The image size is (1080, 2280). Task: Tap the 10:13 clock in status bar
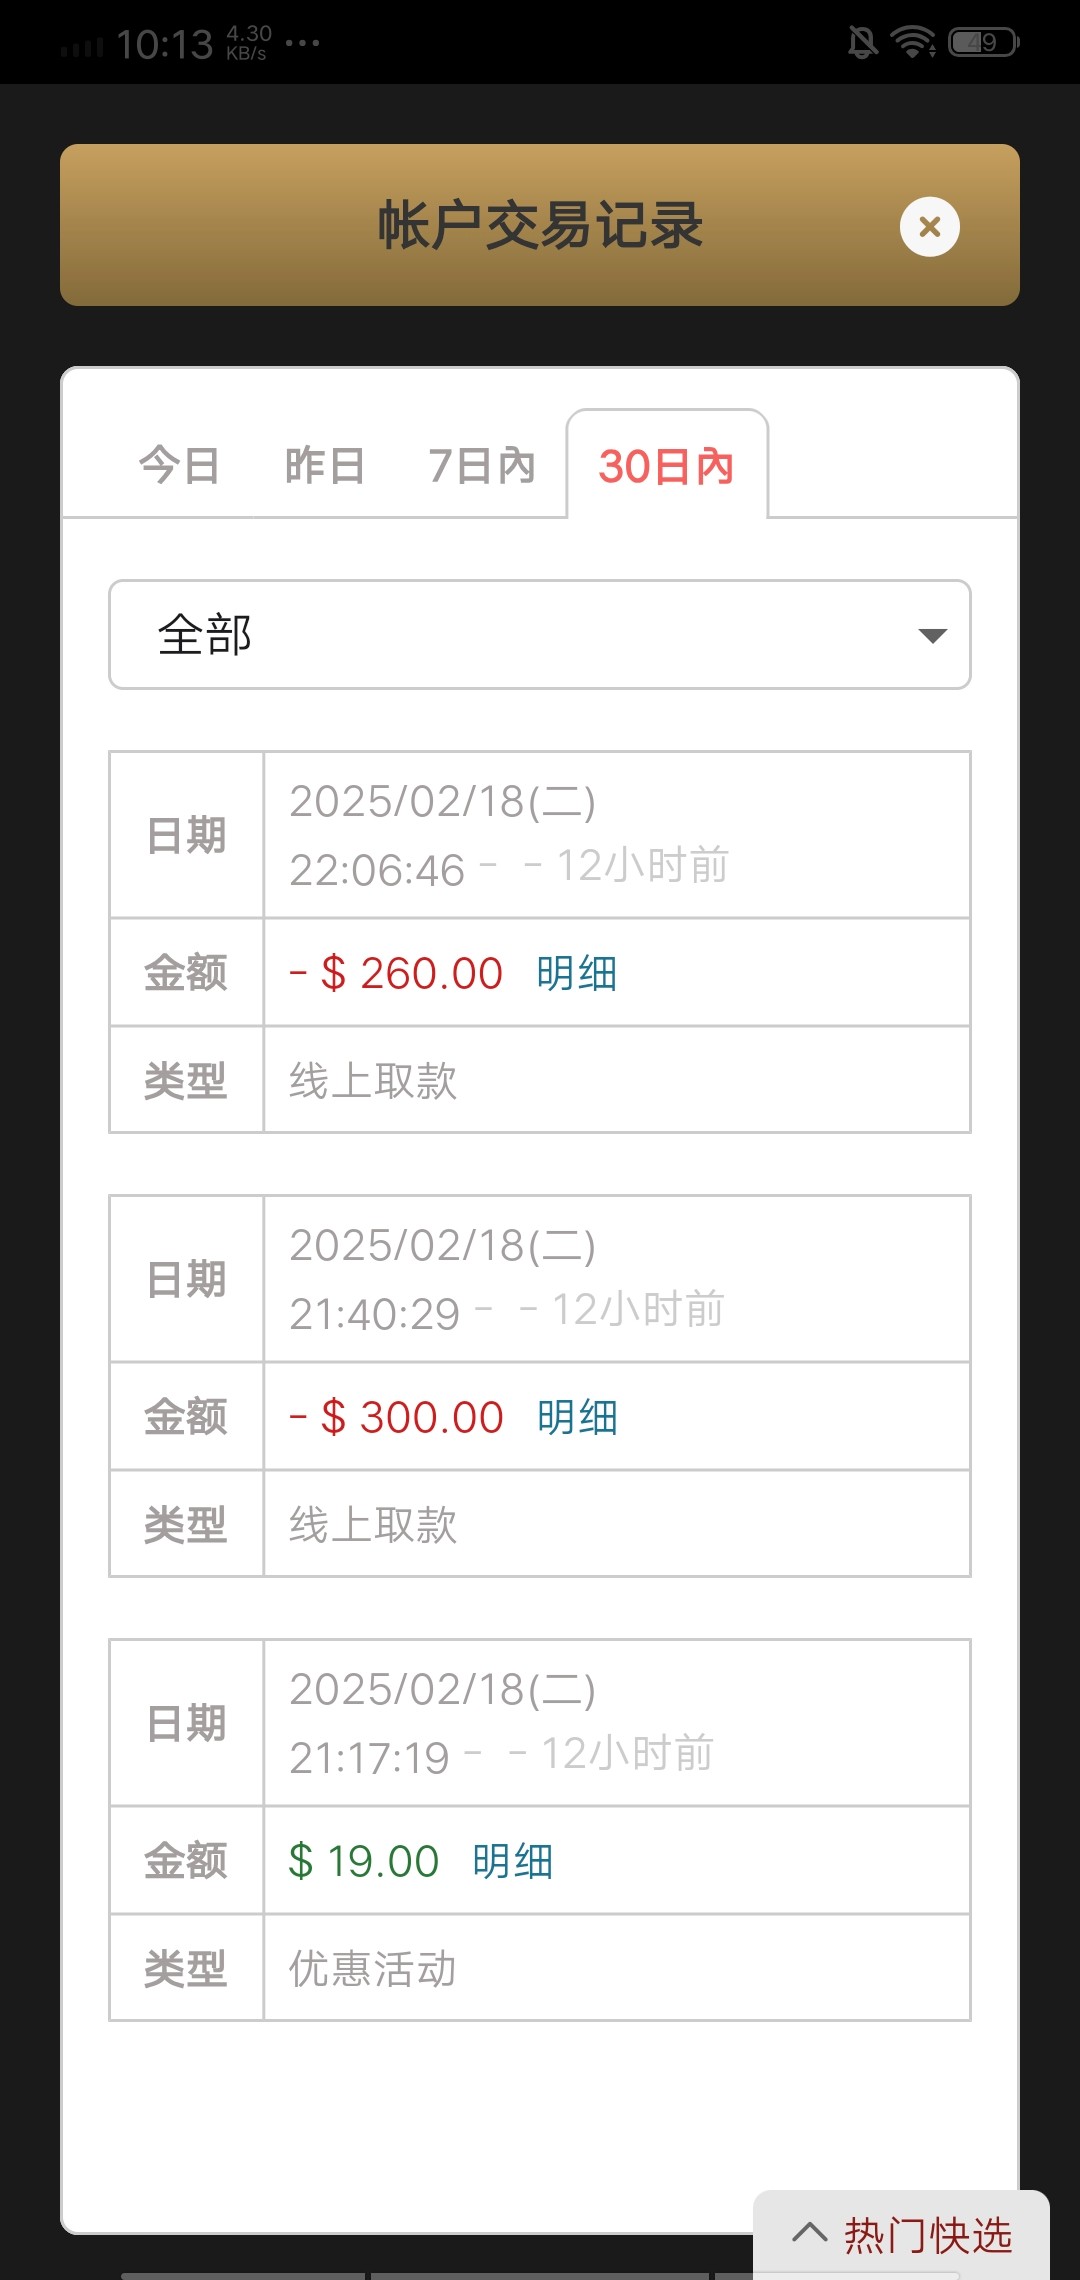(164, 44)
